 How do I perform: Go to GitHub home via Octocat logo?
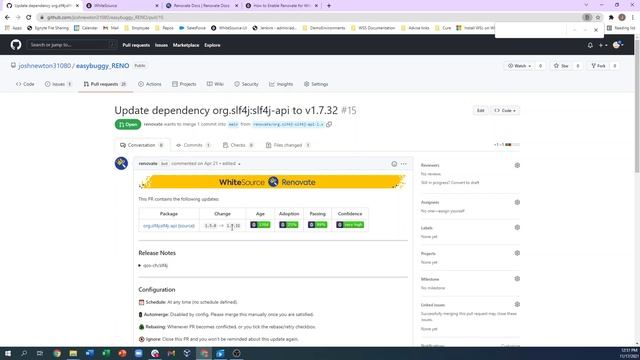click(16, 45)
